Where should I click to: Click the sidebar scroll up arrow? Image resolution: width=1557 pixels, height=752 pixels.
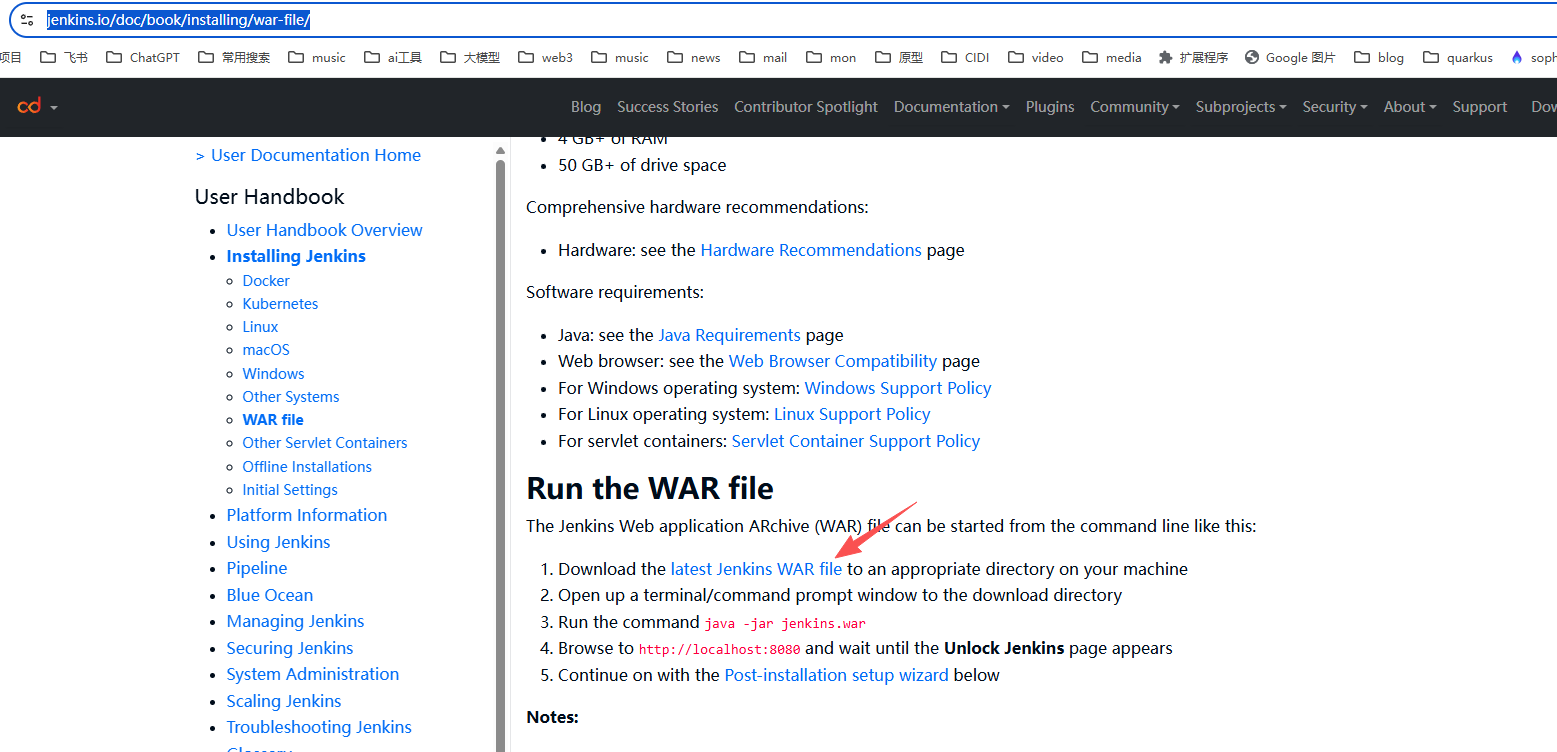pyautogui.click(x=501, y=151)
